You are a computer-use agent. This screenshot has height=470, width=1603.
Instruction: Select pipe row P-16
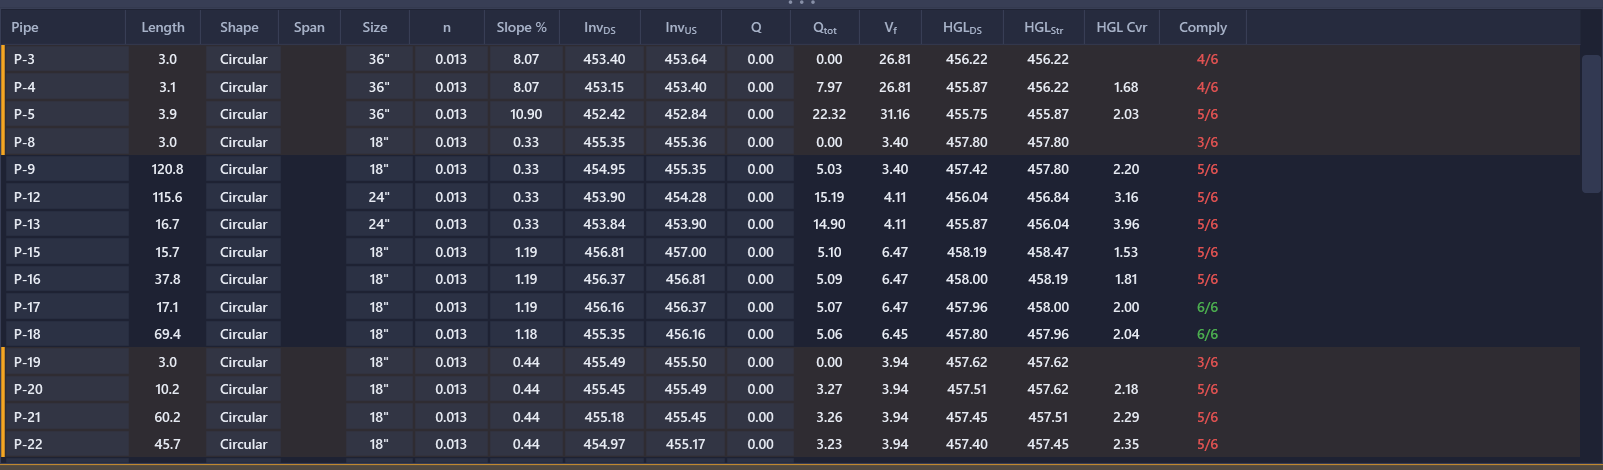pyautogui.click(x=790, y=280)
